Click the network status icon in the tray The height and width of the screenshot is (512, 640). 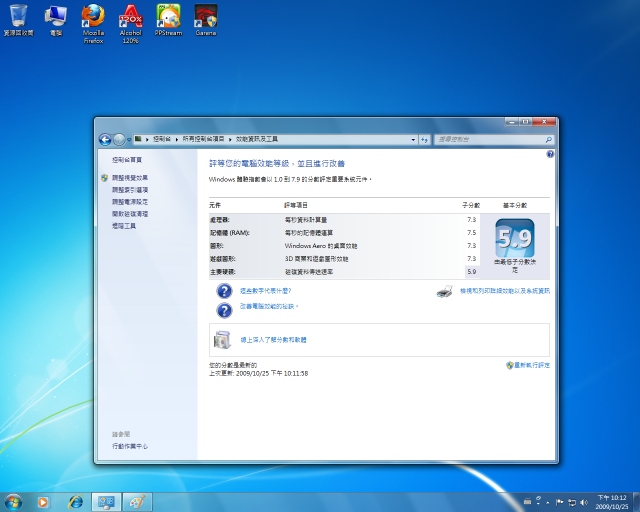point(572,502)
